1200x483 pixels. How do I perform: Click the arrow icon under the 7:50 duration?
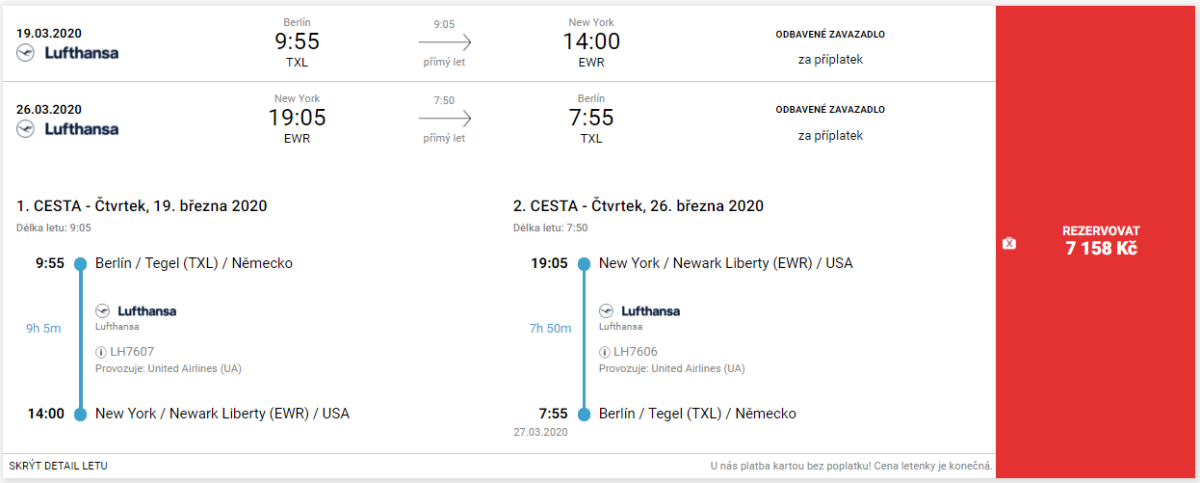[445, 118]
